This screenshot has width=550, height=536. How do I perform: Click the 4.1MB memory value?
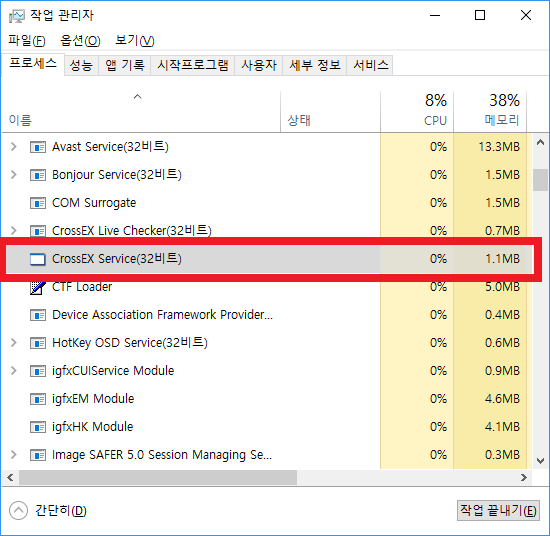(x=502, y=427)
